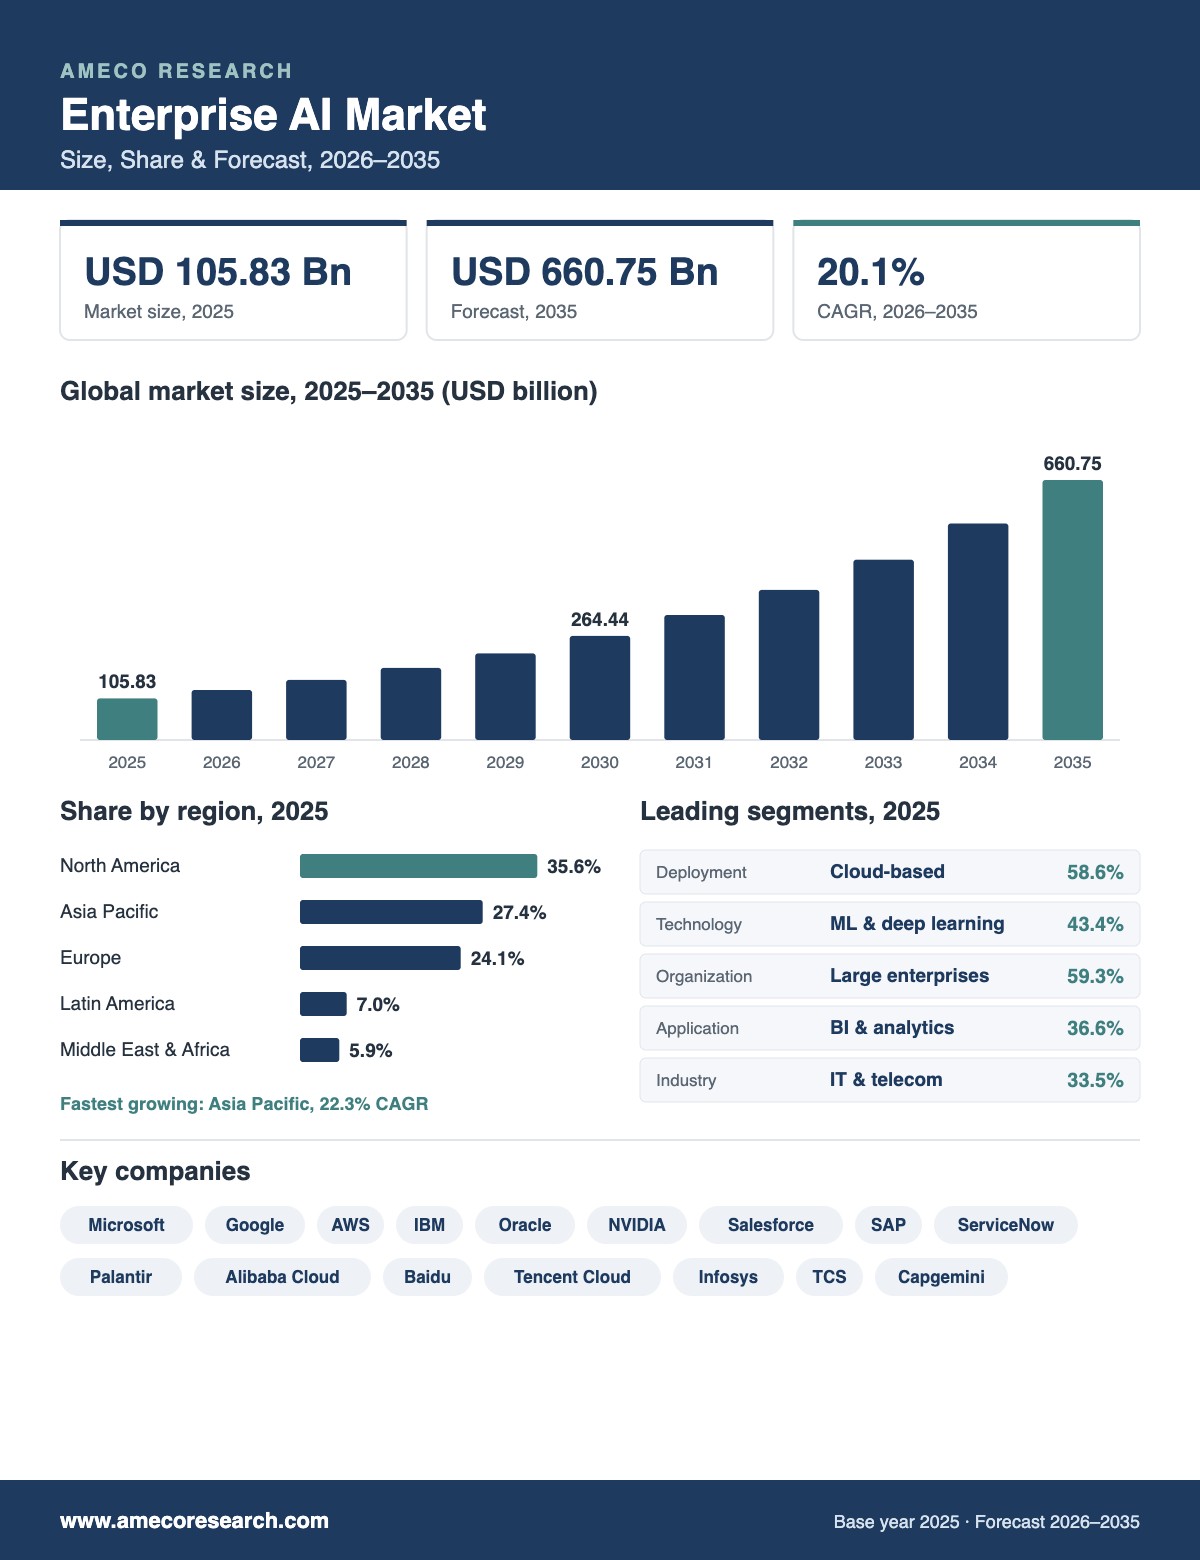Click the 2033 bar in market chart

pos(883,650)
